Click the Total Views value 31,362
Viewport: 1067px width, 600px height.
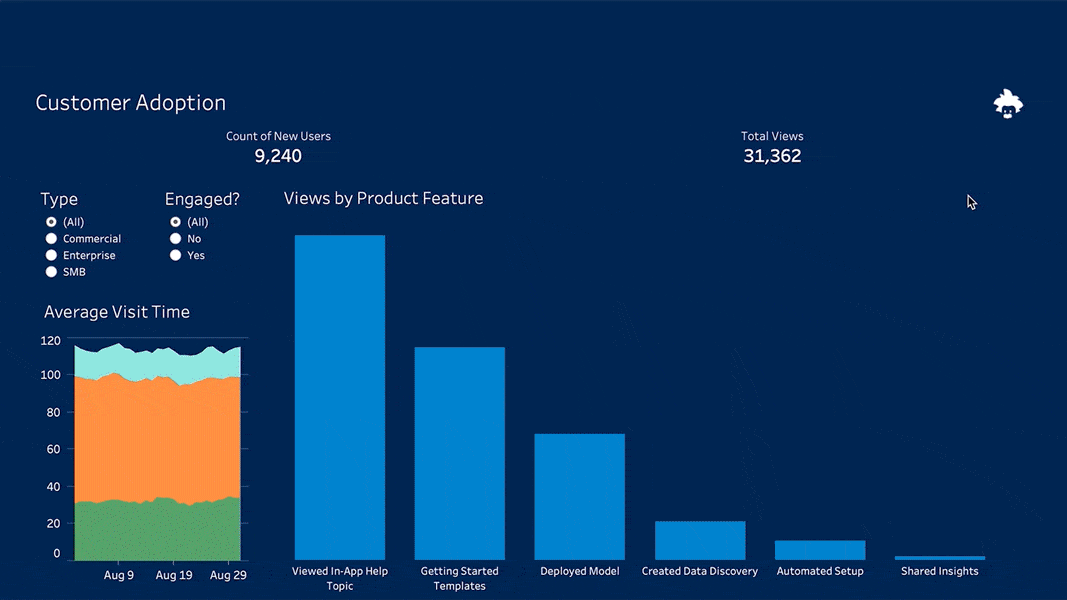tap(772, 156)
